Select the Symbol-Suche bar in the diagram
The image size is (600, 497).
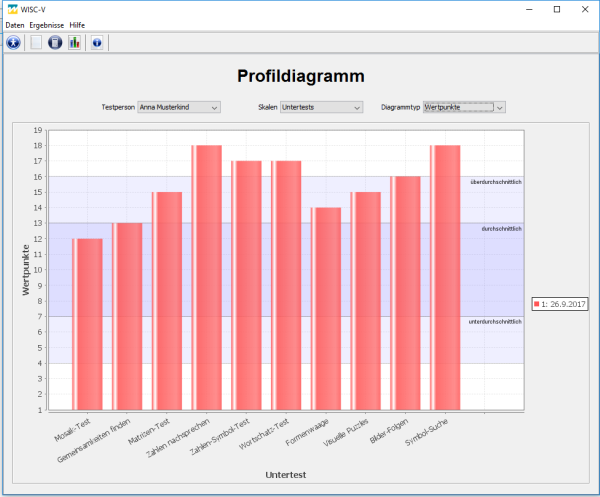tap(445, 278)
